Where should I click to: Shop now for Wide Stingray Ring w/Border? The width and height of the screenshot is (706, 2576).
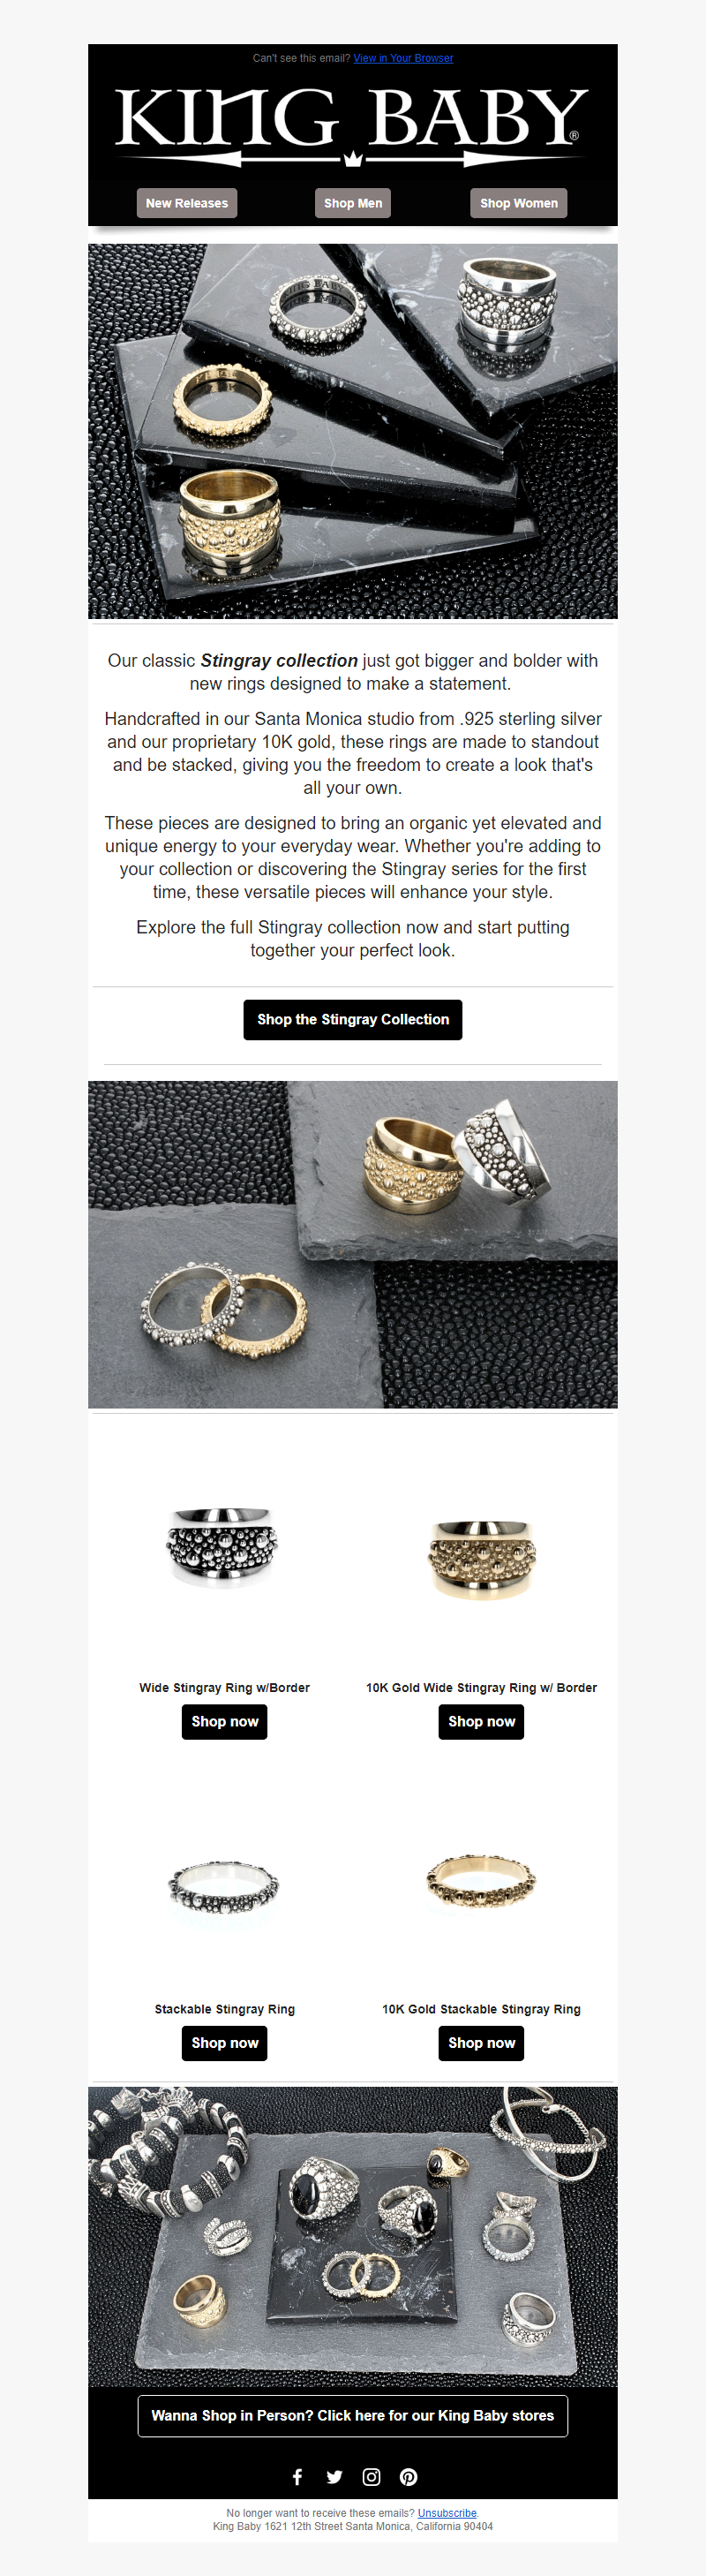(x=224, y=1721)
